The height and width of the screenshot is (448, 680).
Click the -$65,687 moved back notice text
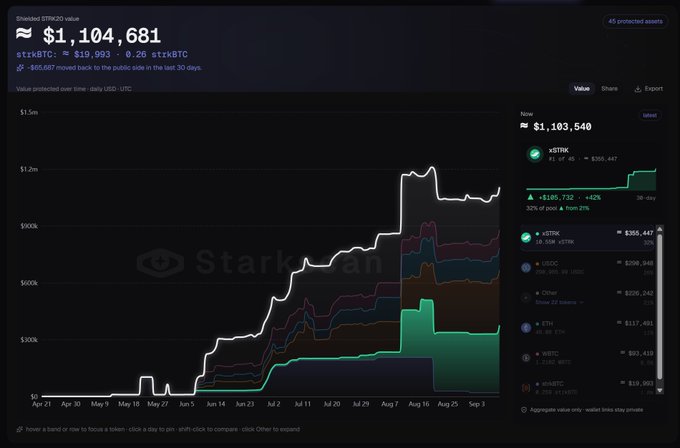click(x=114, y=68)
